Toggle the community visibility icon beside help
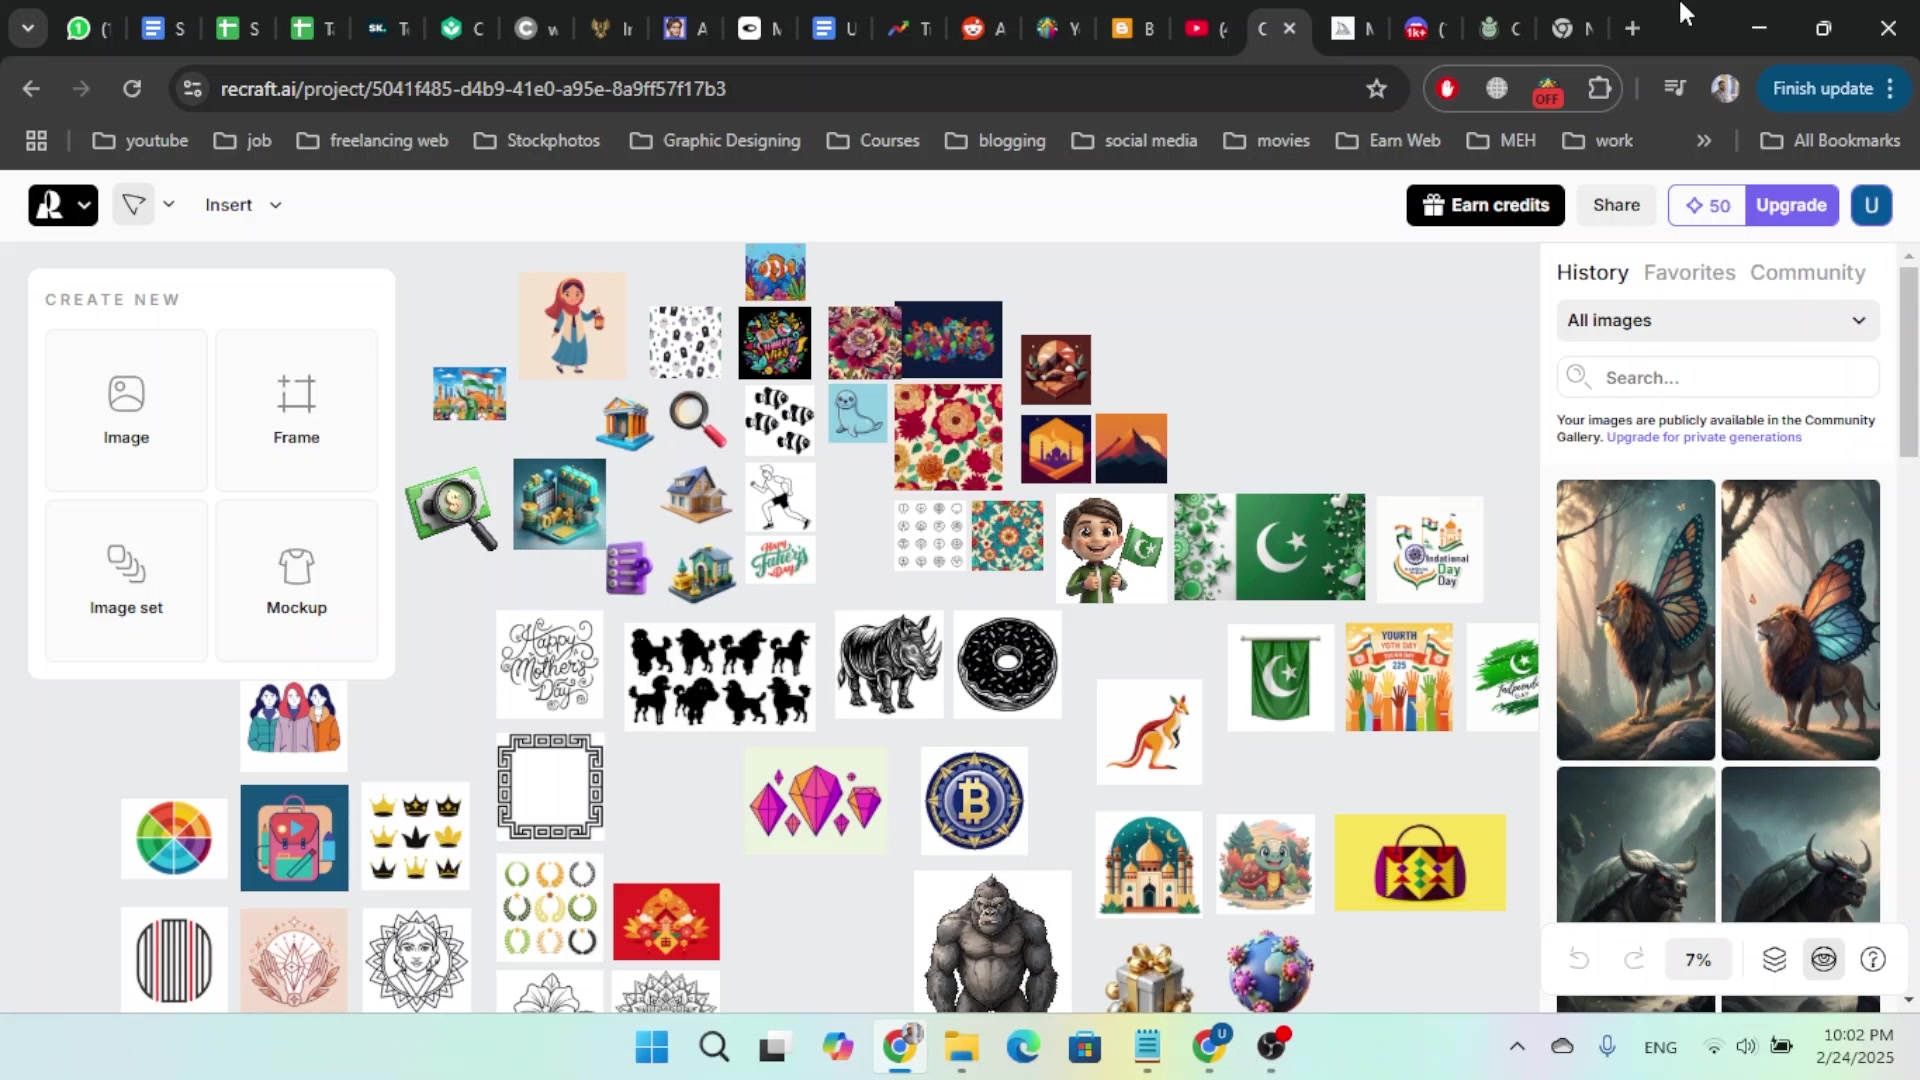The height and width of the screenshot is (1080, 1920). tap(1824, 960)
